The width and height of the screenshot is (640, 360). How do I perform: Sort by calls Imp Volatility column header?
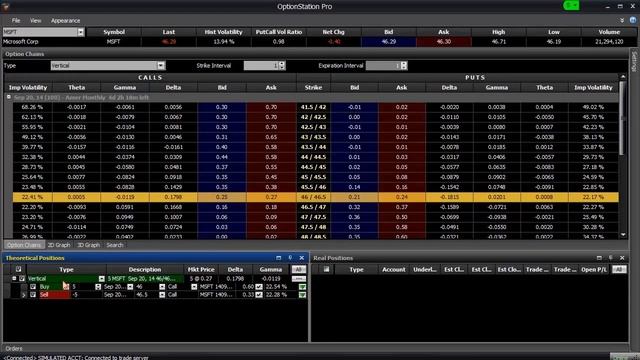tap(28, 87)
